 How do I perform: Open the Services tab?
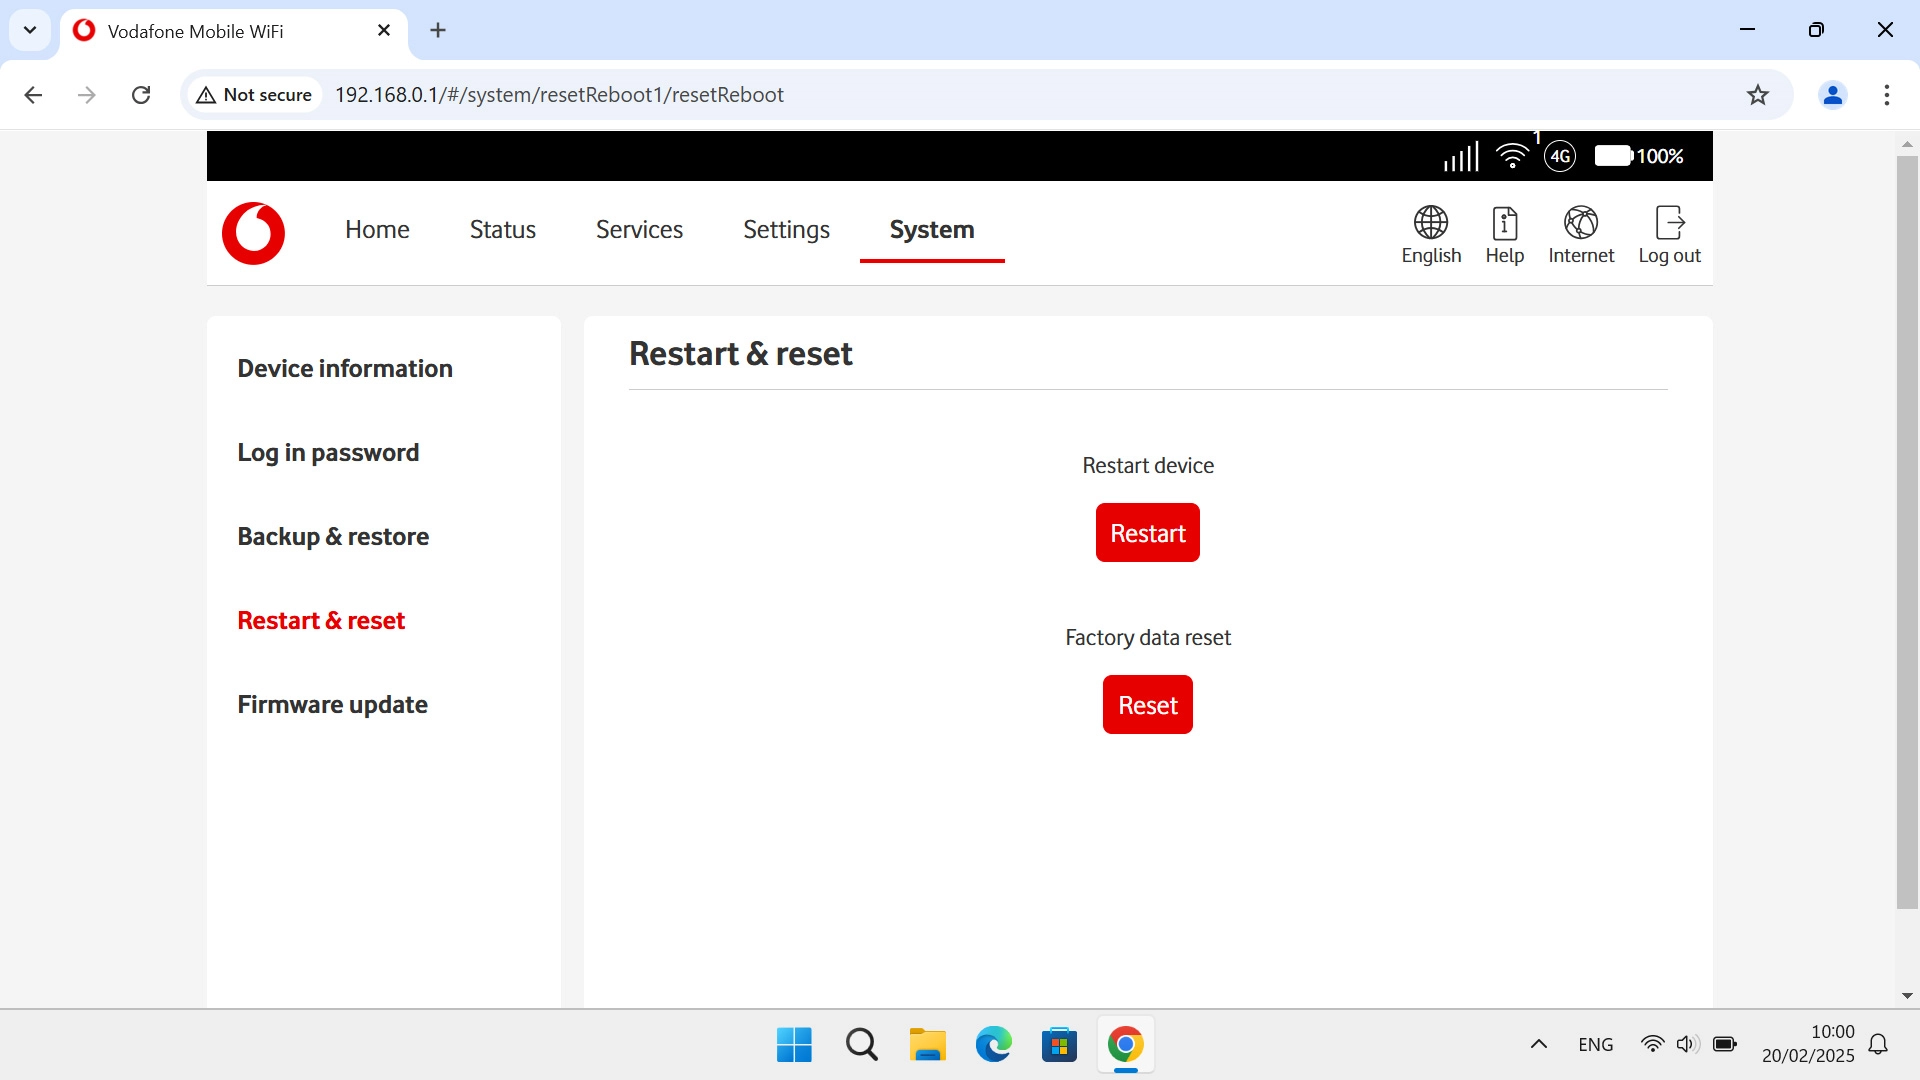coord(639,230)
